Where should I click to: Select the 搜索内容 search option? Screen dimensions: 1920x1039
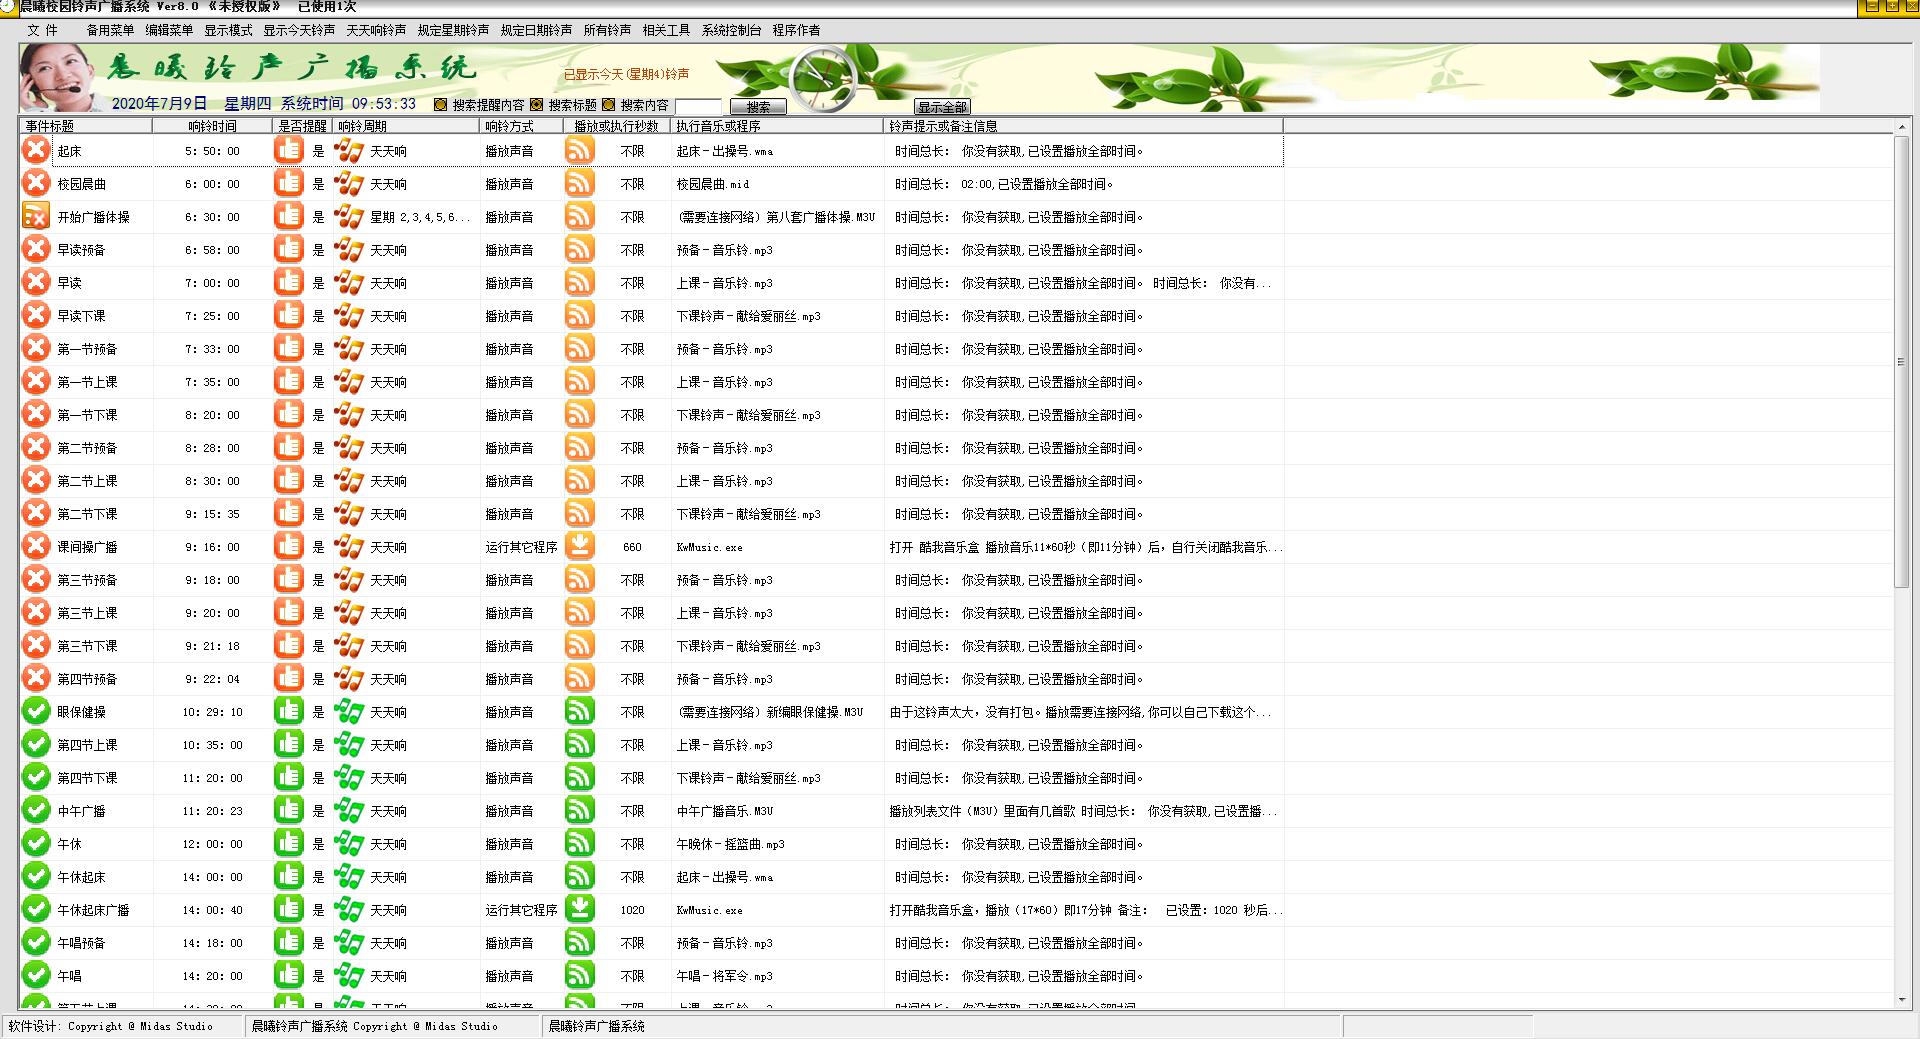point(609,105)
